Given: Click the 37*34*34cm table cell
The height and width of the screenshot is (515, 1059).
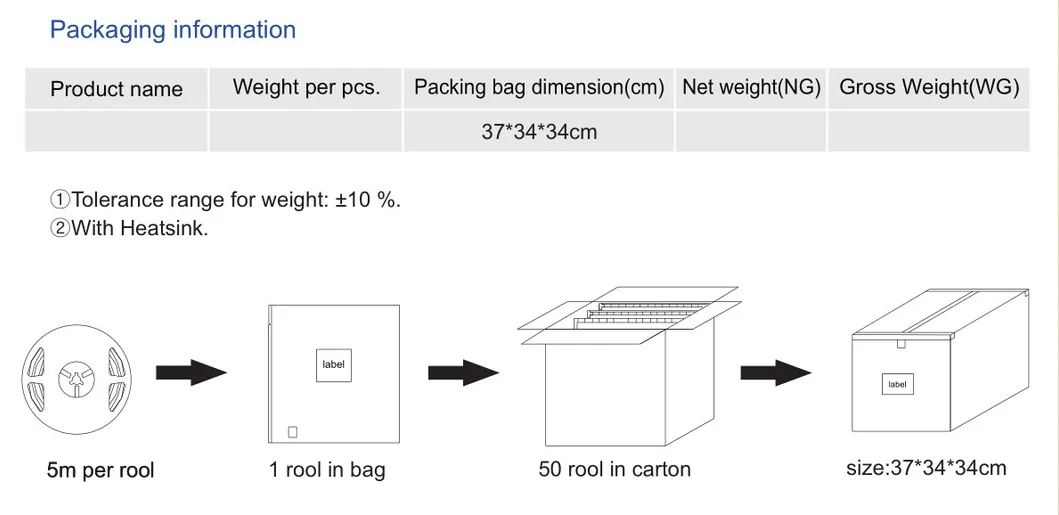Looking at the screenshot, I should (x=539, y=131).
